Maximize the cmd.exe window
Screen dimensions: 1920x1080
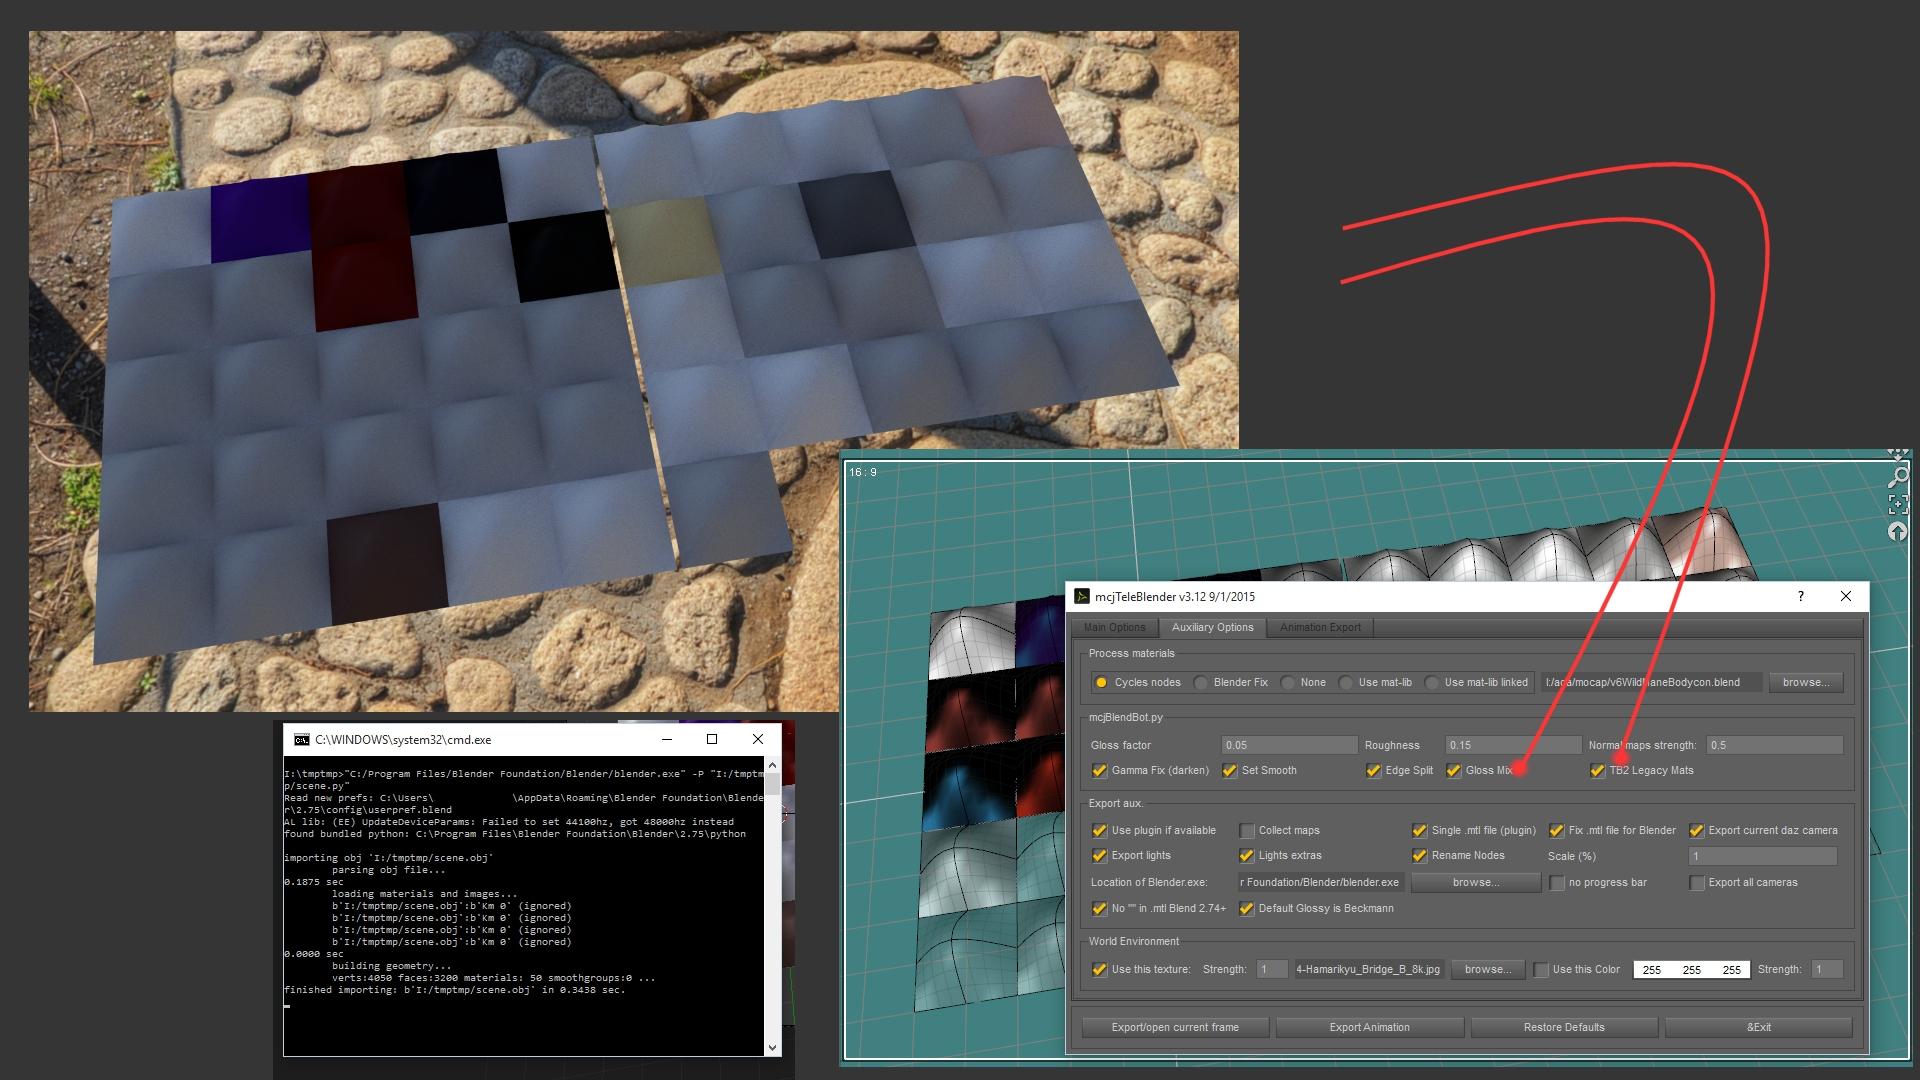click(x=712, y=740)
